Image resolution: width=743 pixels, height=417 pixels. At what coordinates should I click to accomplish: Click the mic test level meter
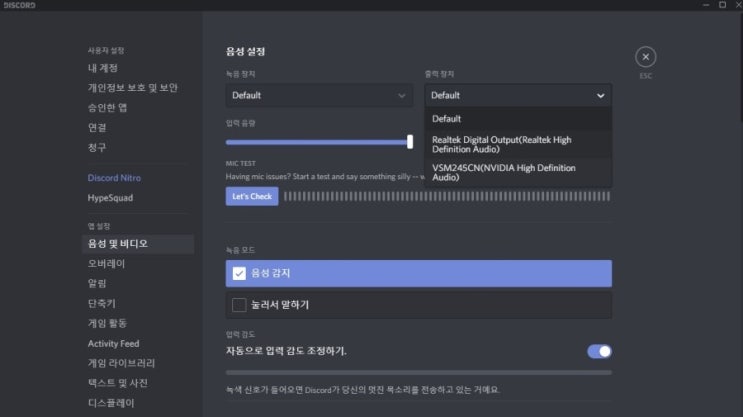tap(447, 197)
